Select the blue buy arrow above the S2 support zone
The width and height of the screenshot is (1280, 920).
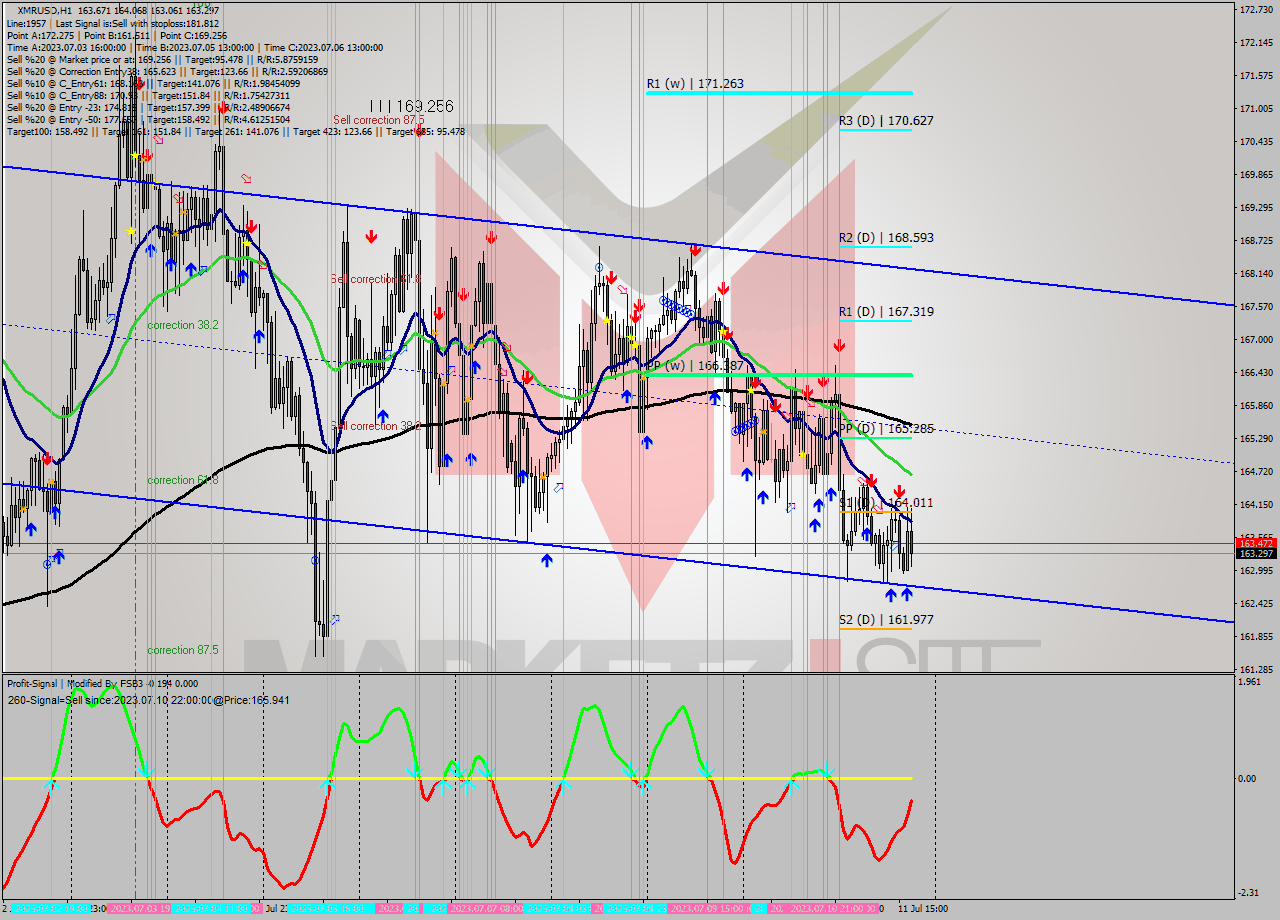891,594
